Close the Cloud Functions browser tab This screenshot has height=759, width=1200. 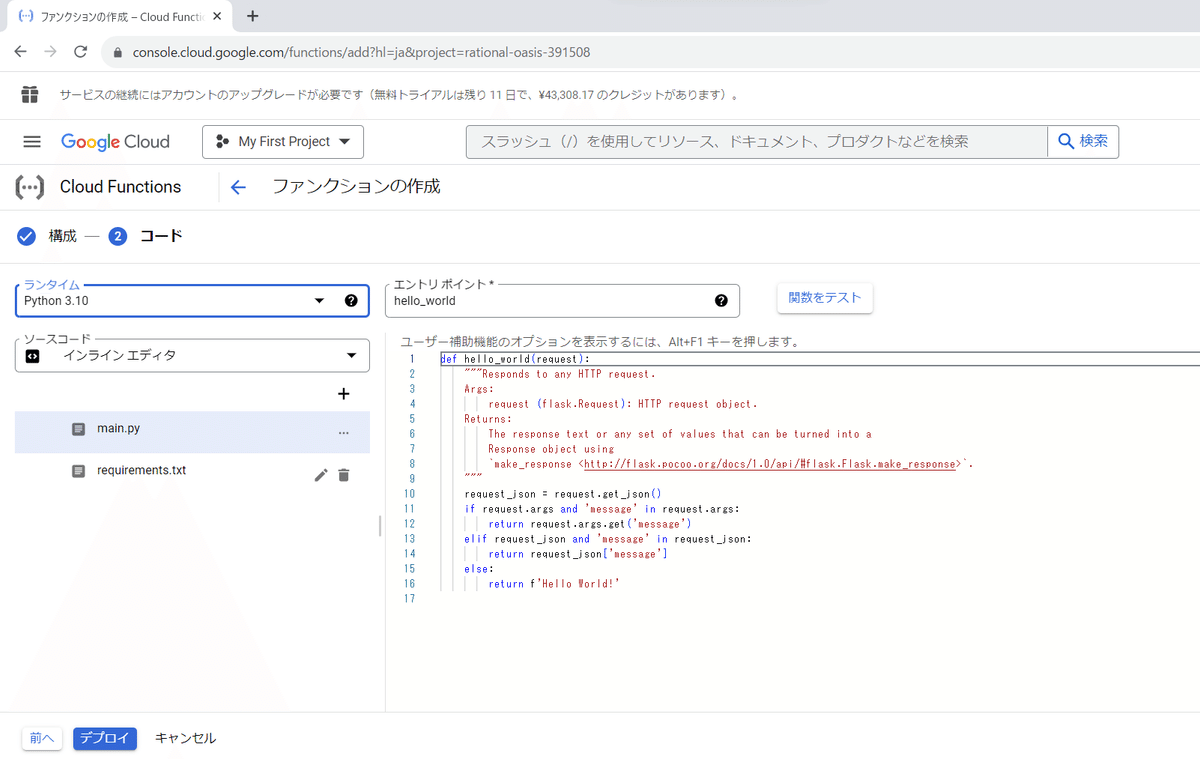pyautogui.click(x=218, y=16)
